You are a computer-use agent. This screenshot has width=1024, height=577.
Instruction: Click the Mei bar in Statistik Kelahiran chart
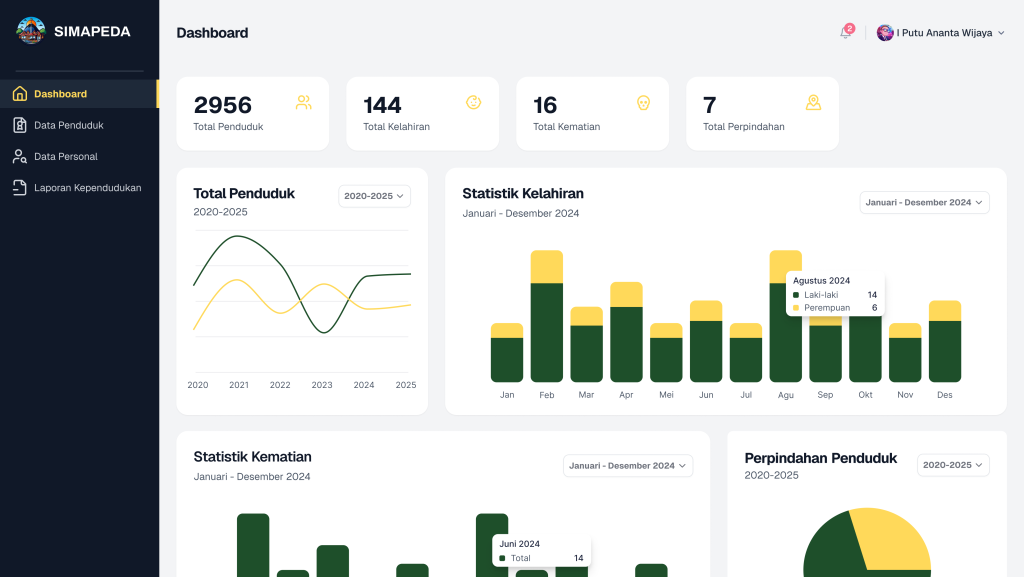pos(666,352)
